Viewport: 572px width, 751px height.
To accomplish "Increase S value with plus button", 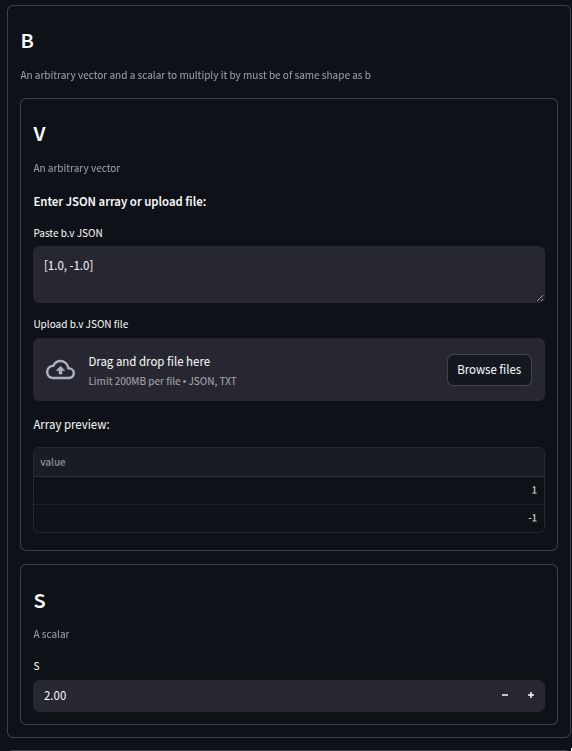I will click(x=531, y=695).
